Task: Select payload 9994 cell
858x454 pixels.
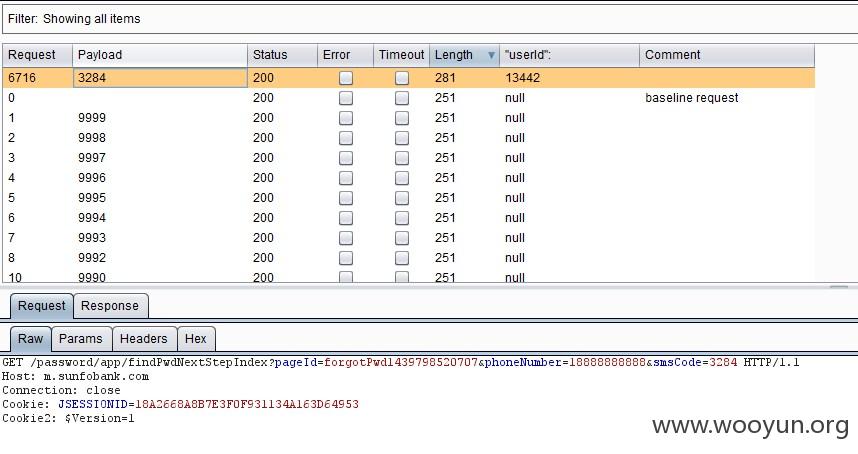Action: coord(160,218)
